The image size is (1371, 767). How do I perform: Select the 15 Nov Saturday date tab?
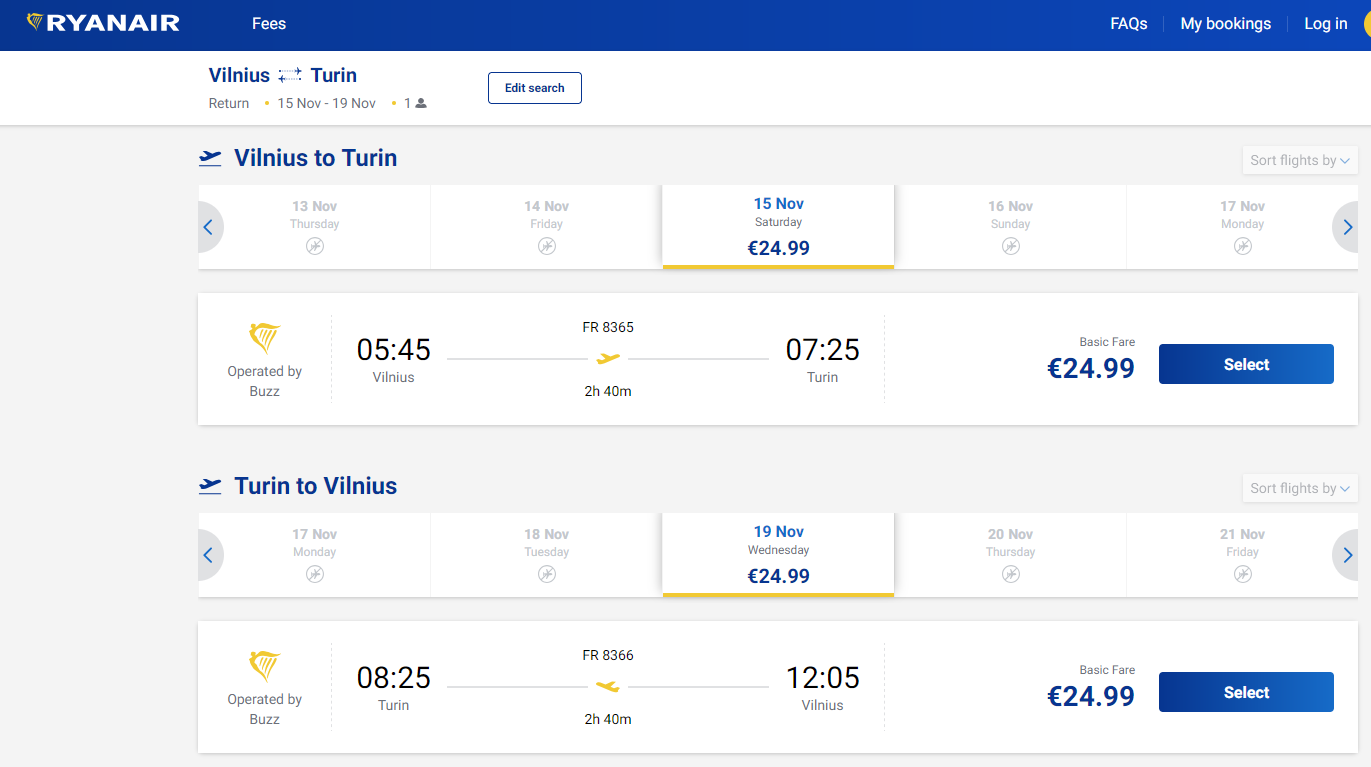pos(778,227)
